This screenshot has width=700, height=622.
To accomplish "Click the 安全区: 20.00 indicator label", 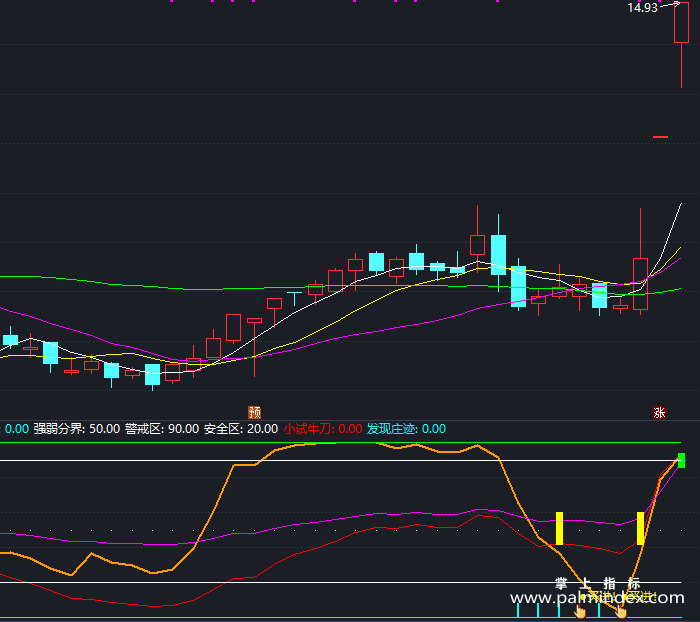I will click(241, 429).
